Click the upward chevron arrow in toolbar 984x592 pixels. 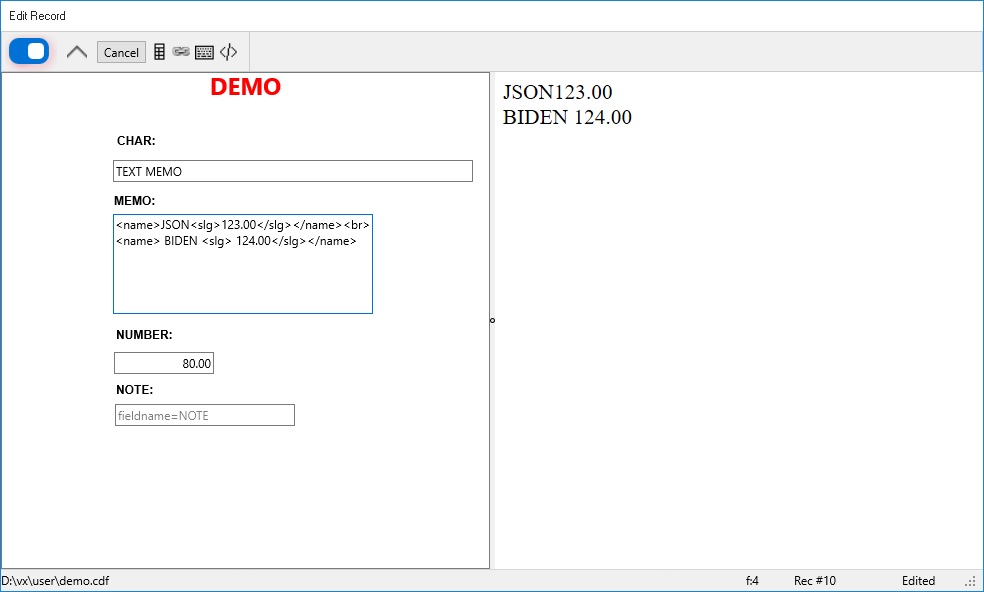click(77, 52)
